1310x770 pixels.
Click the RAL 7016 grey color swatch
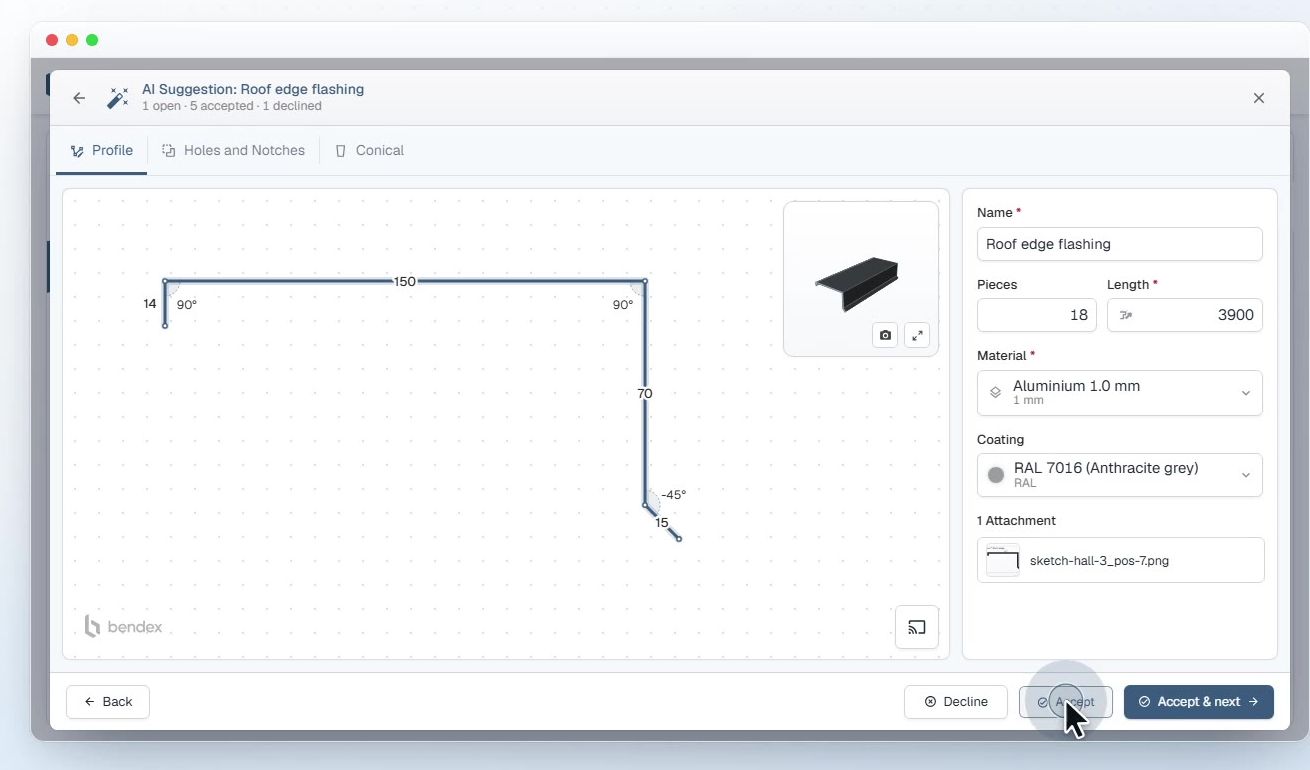(x=995, y=475)
